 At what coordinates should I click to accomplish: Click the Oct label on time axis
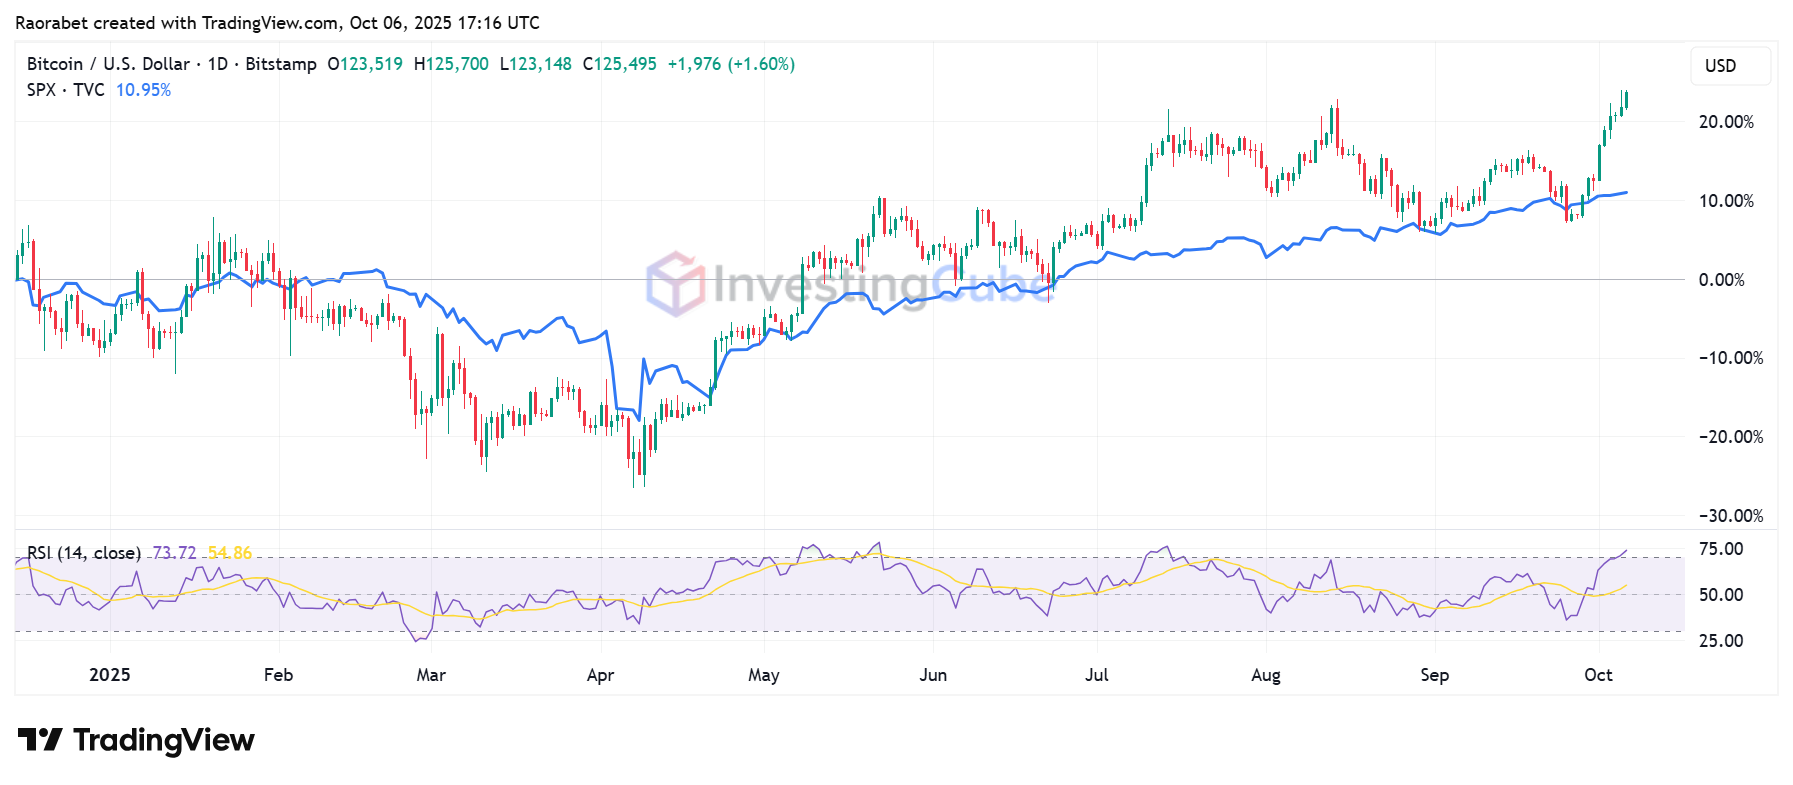point(1598,675)
